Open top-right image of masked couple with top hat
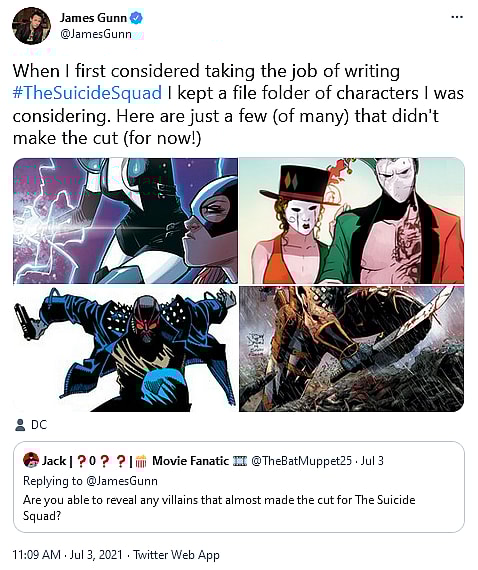The width and height of the screenshot is (478, 570). pyautogui.click(x=352, y=221)
